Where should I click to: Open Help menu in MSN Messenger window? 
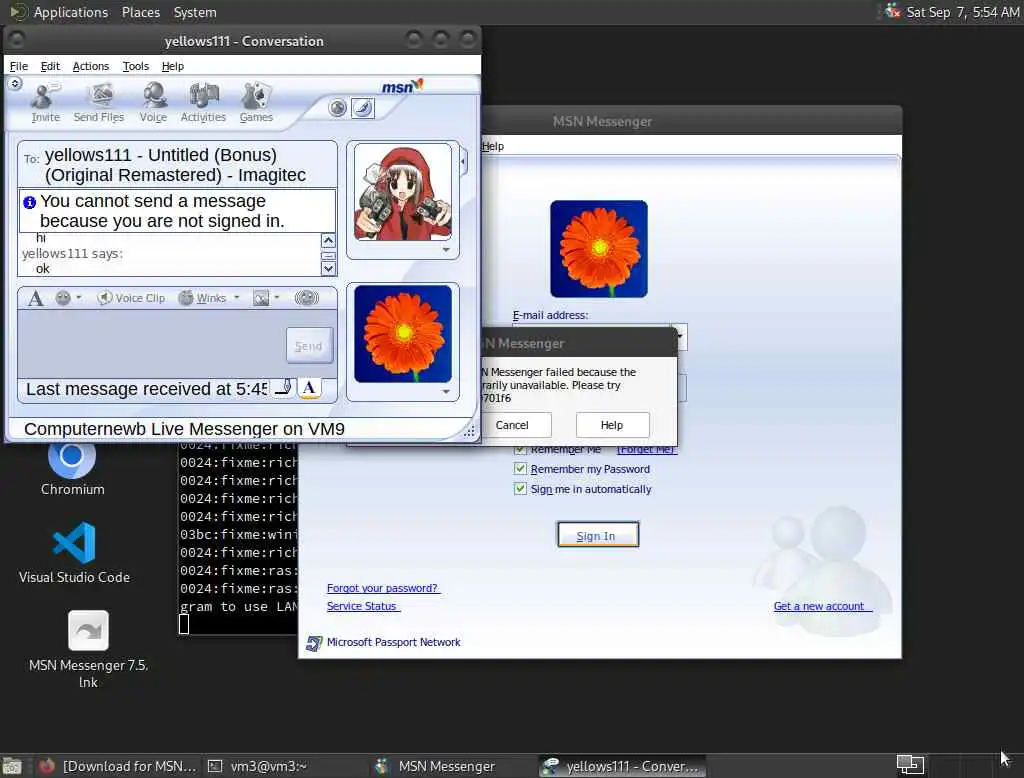pyautogui.click(x=492, y=146)
